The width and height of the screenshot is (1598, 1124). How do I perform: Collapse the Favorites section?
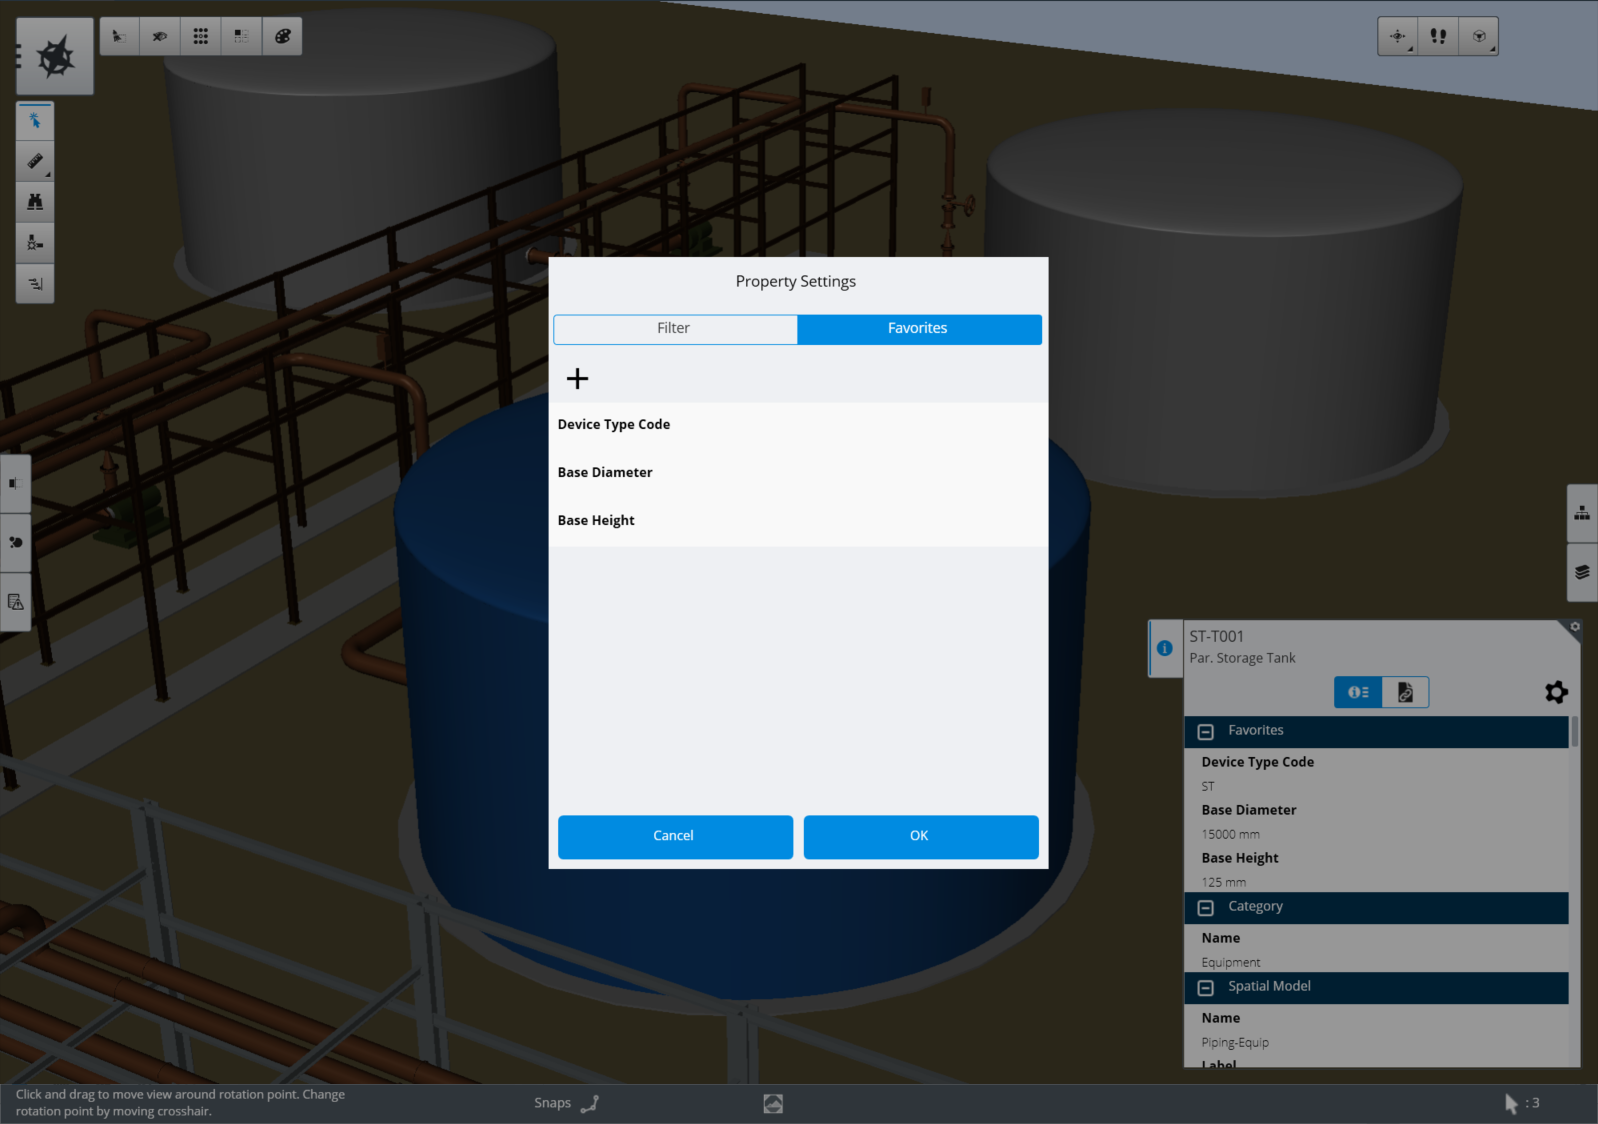1206,732
